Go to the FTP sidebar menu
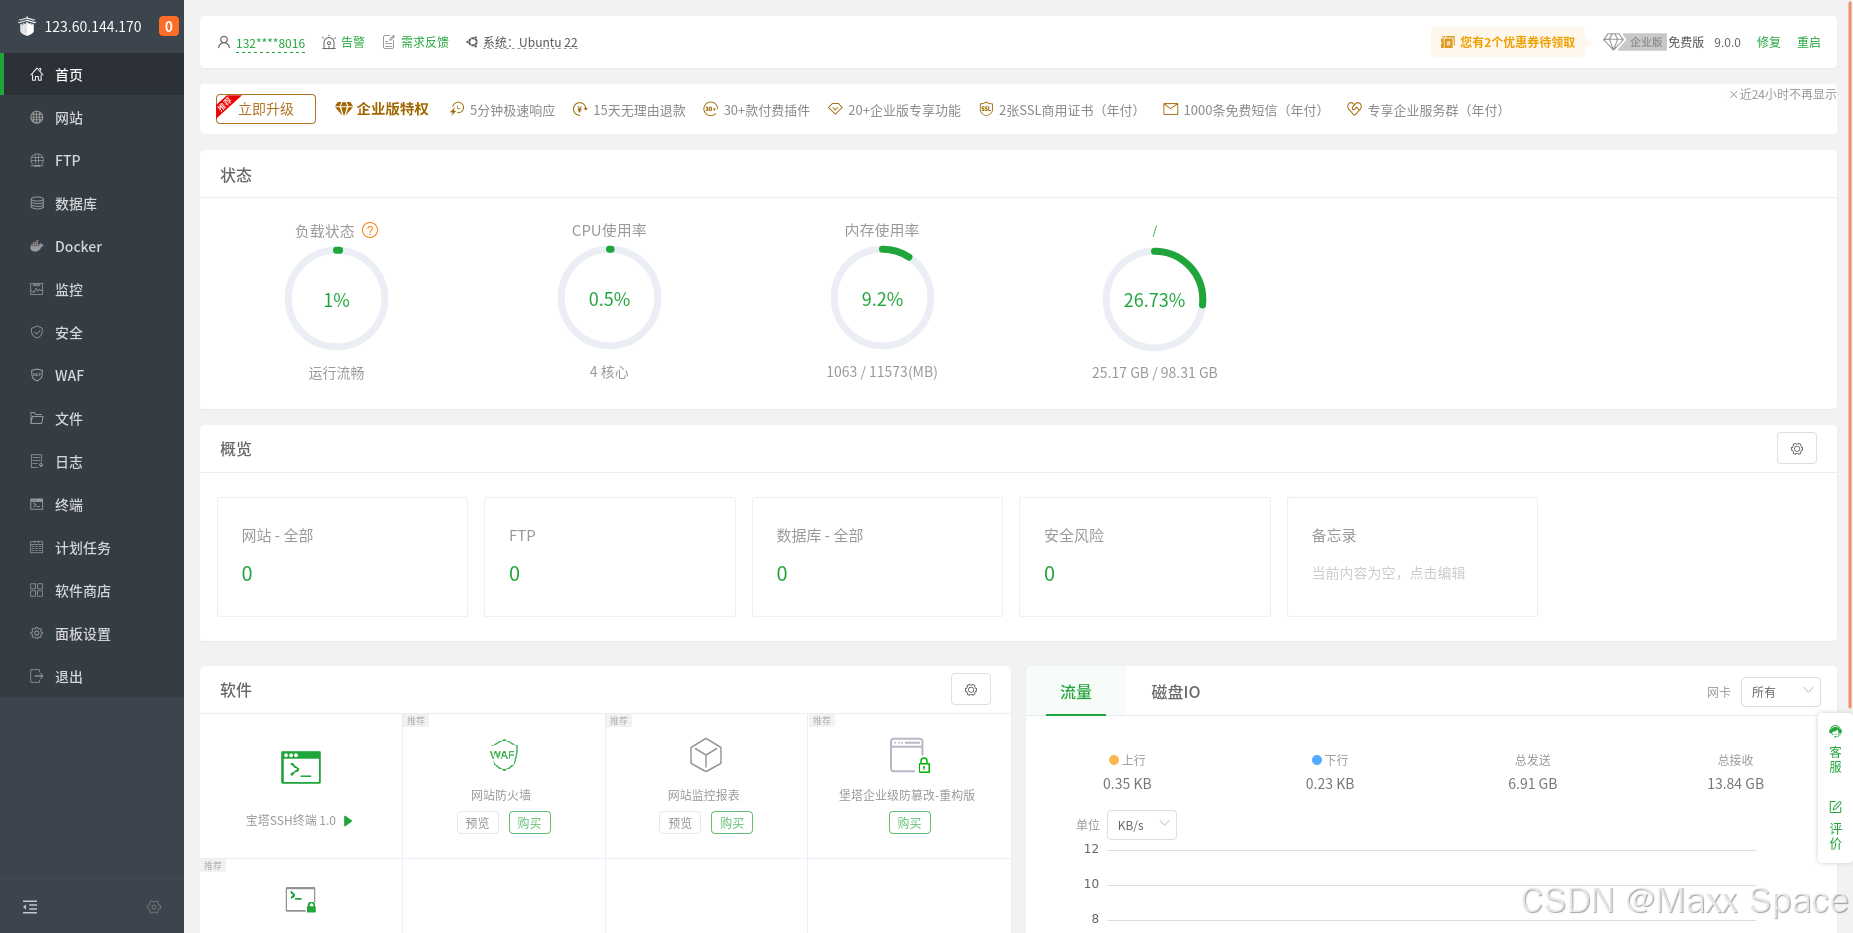 click(92, 161)
